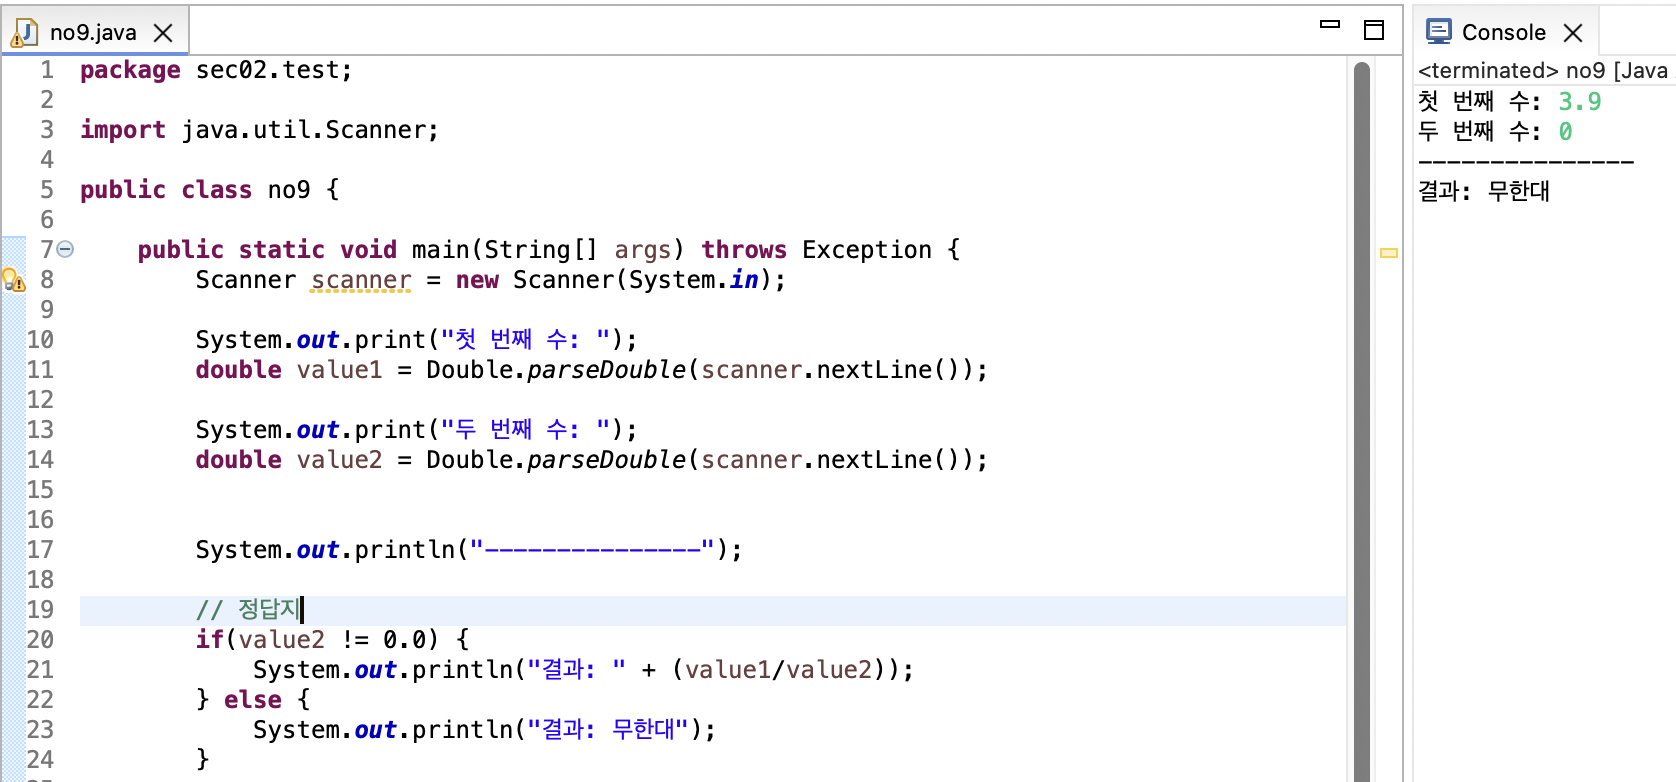Click the 'package' keyword on line 1
Image resolution: width=1676 pixels, height=782 pixels.
pos(130,71)
